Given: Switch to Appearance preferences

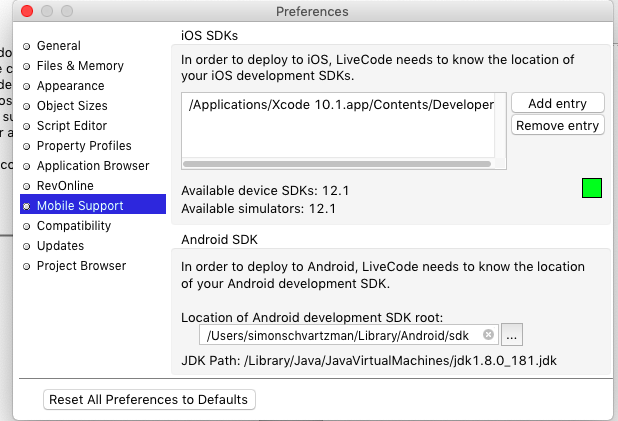Looking at the screenshot, I should [70, 86].
